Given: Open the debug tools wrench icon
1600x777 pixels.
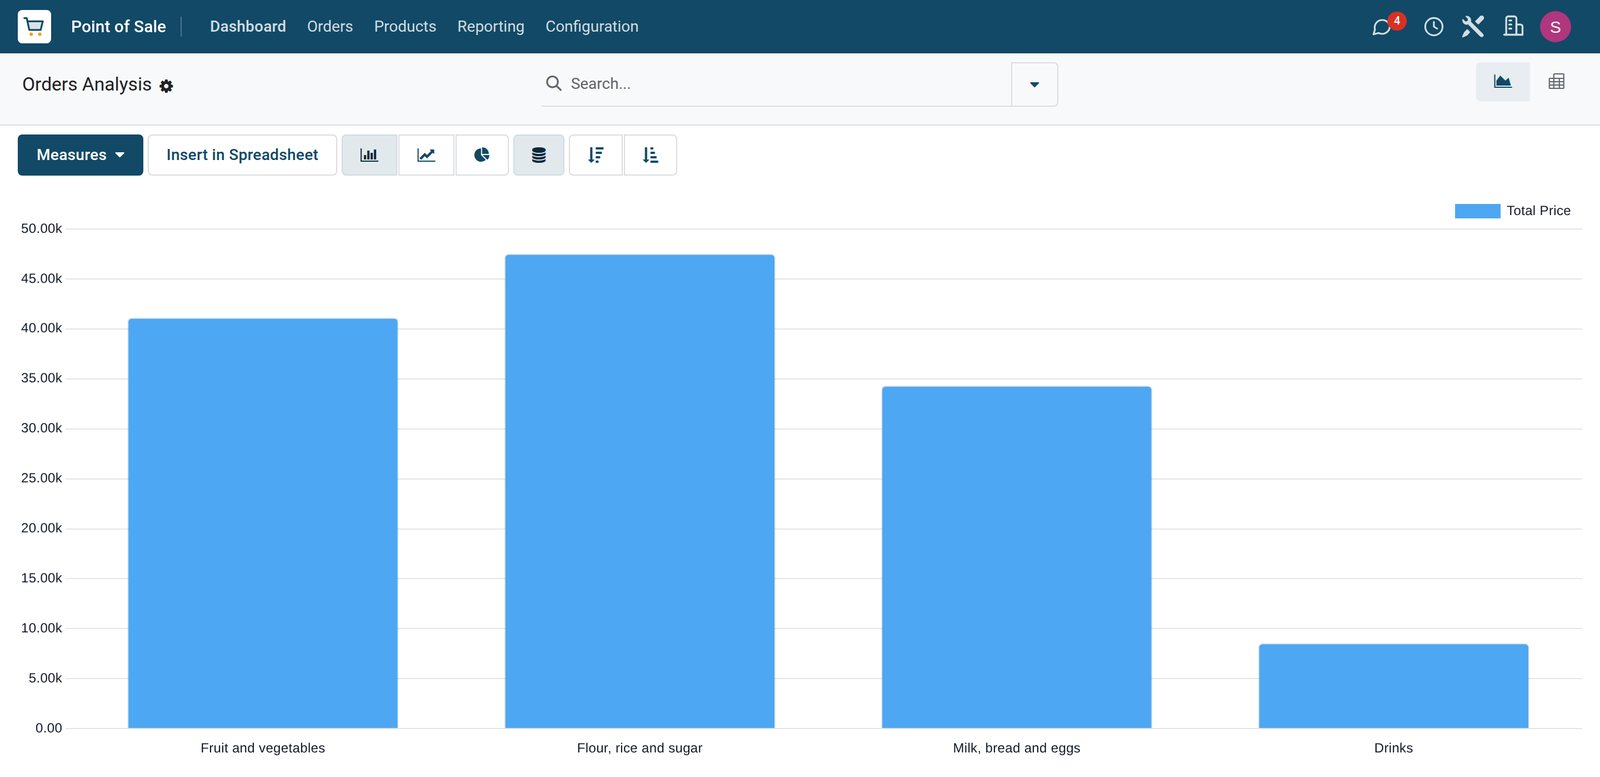Looking at the screenshot, I should click(1473, 26).
